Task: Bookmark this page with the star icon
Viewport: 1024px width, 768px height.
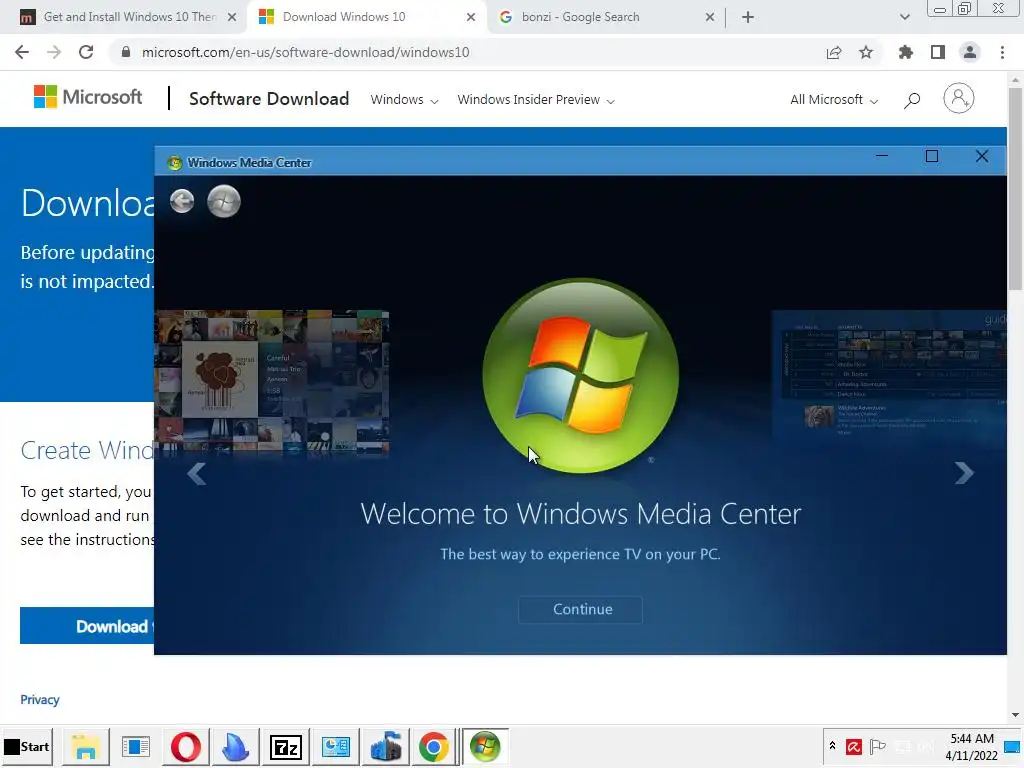Action: tap(866, 52)
